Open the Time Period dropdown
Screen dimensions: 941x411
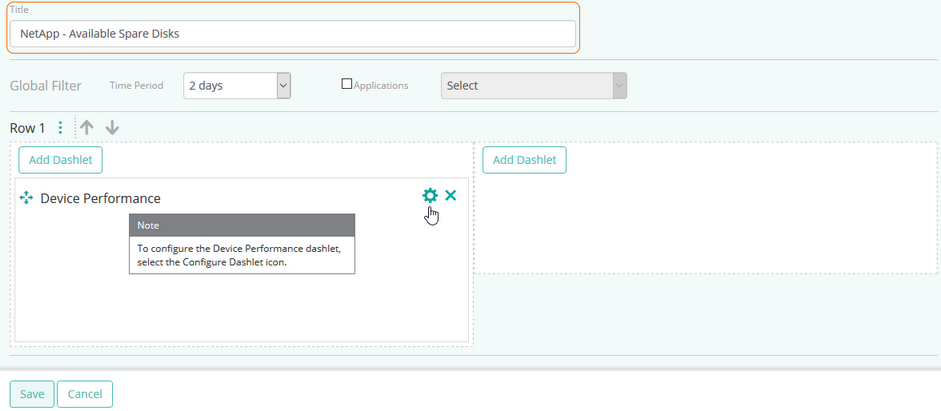point(237,86)
